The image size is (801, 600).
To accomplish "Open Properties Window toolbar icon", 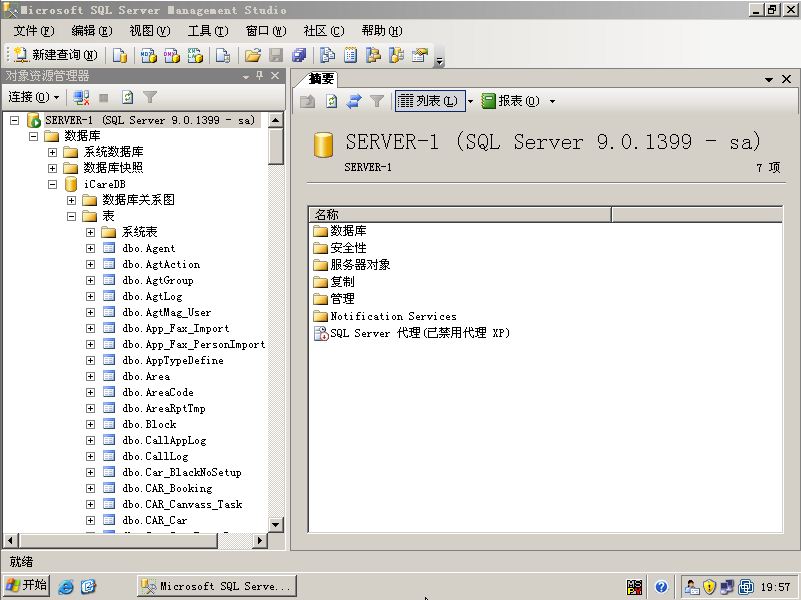I will click(420, 55).
